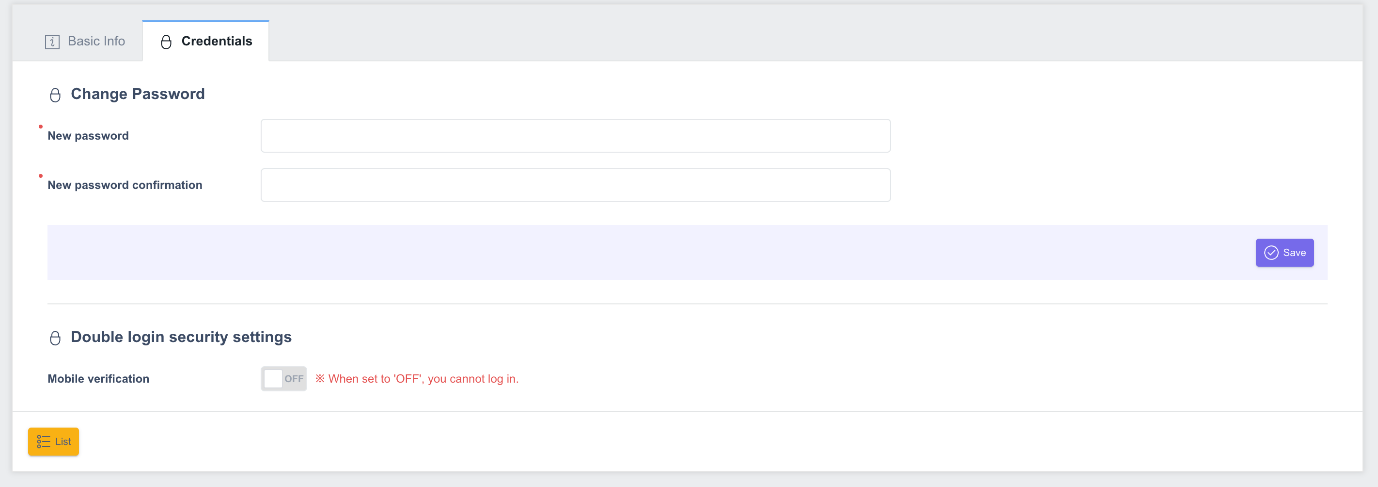Click the 'New password confirmation' label

point(125,185)
